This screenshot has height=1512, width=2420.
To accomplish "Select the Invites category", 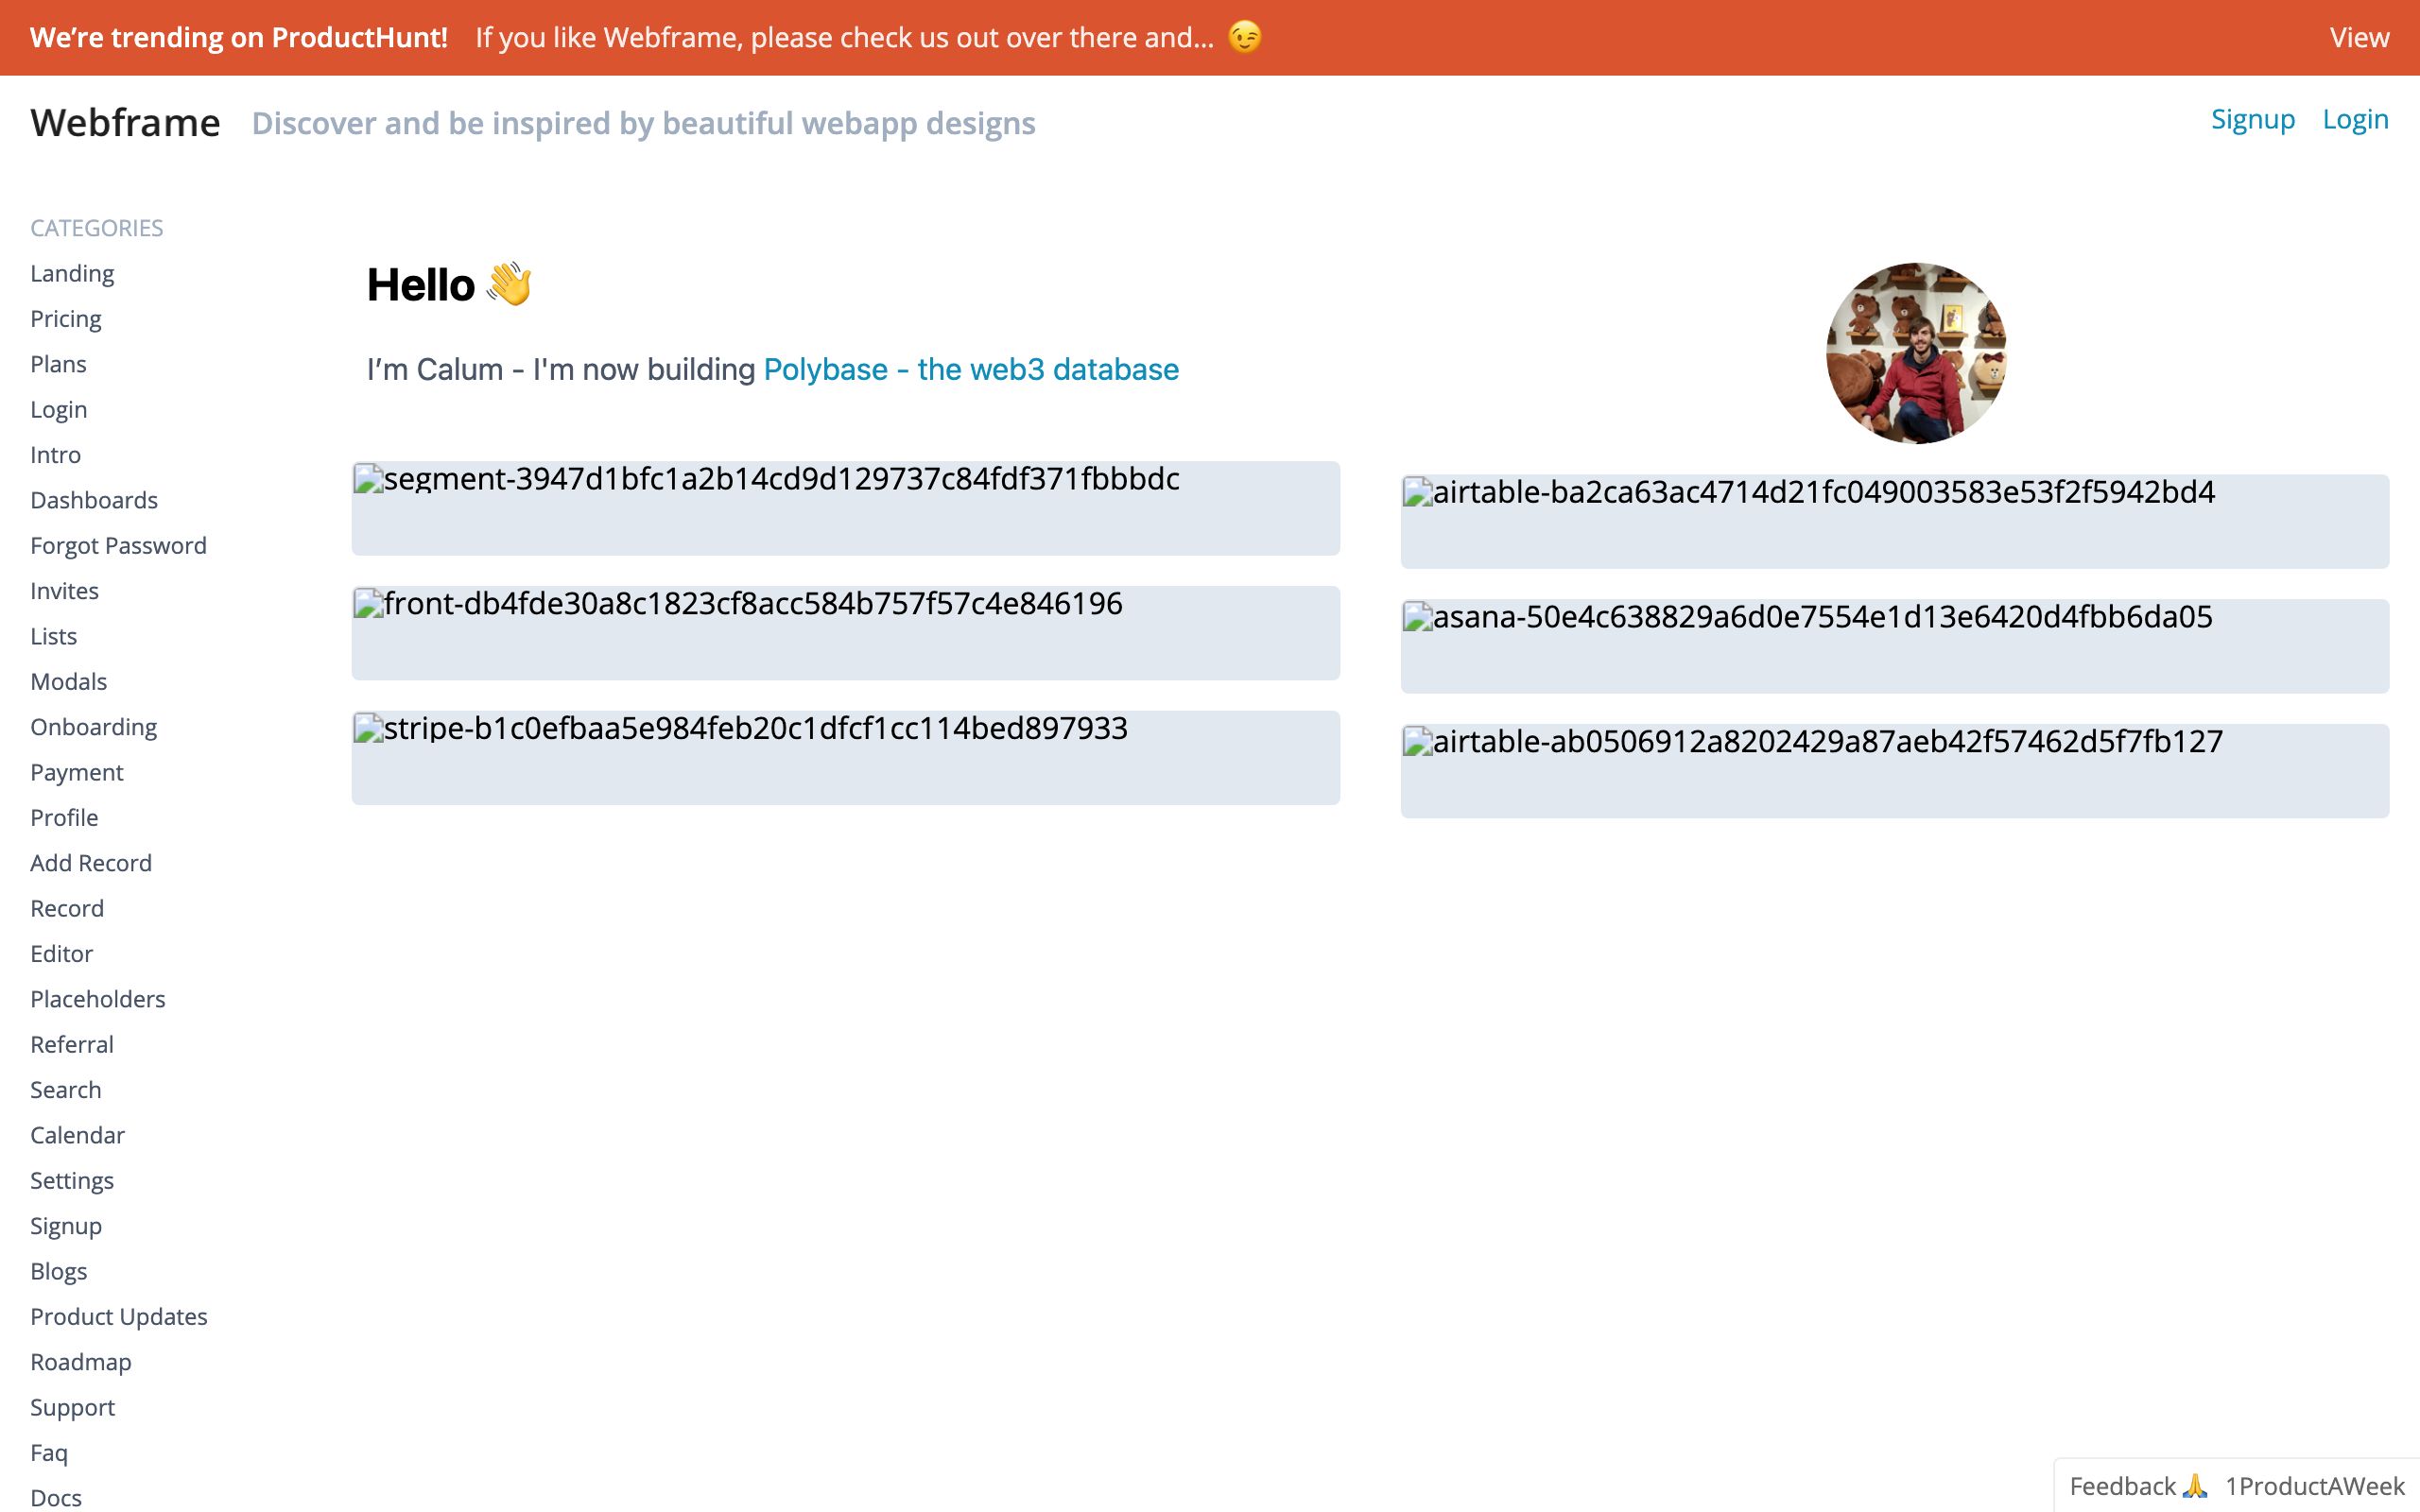I will tap(64, 591).
